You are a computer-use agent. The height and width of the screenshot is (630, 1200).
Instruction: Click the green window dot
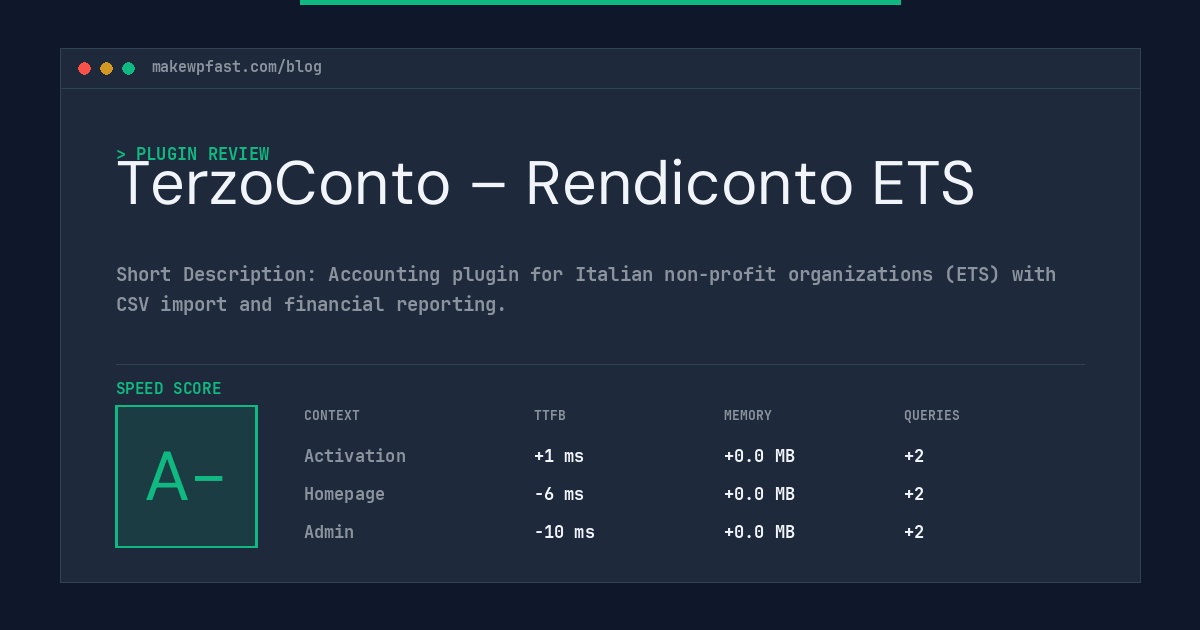128,68
